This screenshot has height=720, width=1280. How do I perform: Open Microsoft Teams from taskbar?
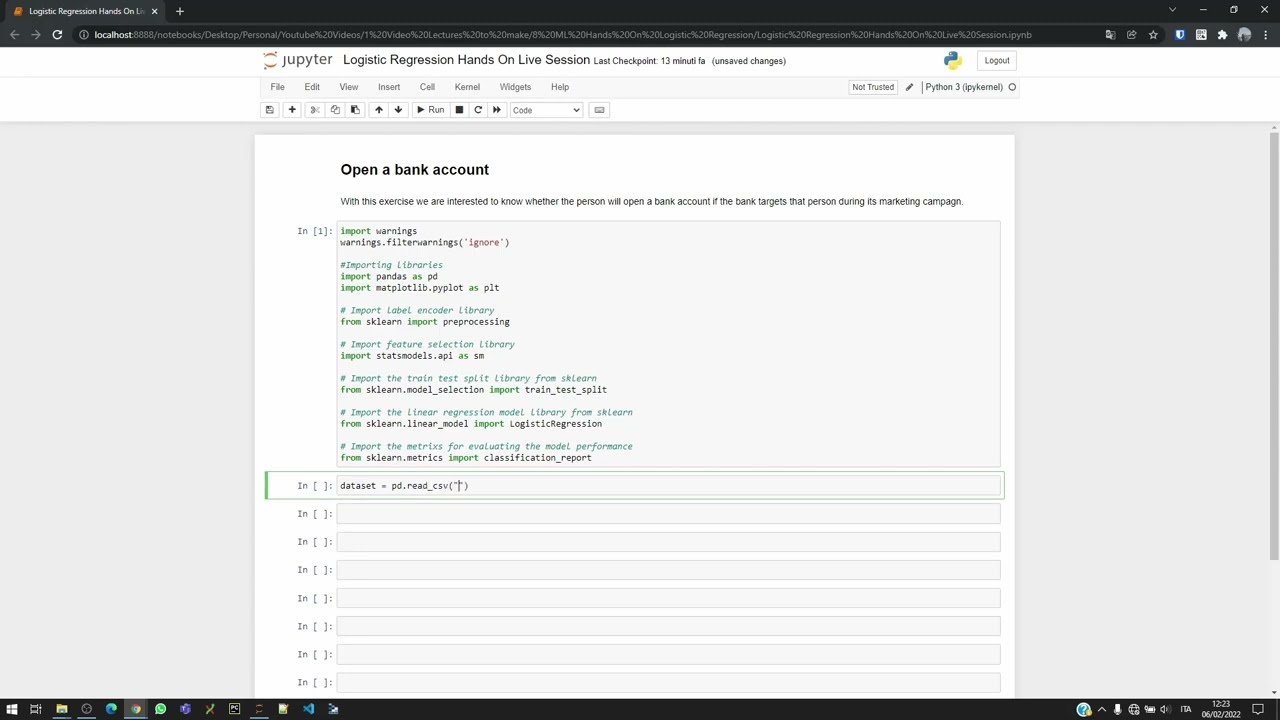[x=185, y=709]
